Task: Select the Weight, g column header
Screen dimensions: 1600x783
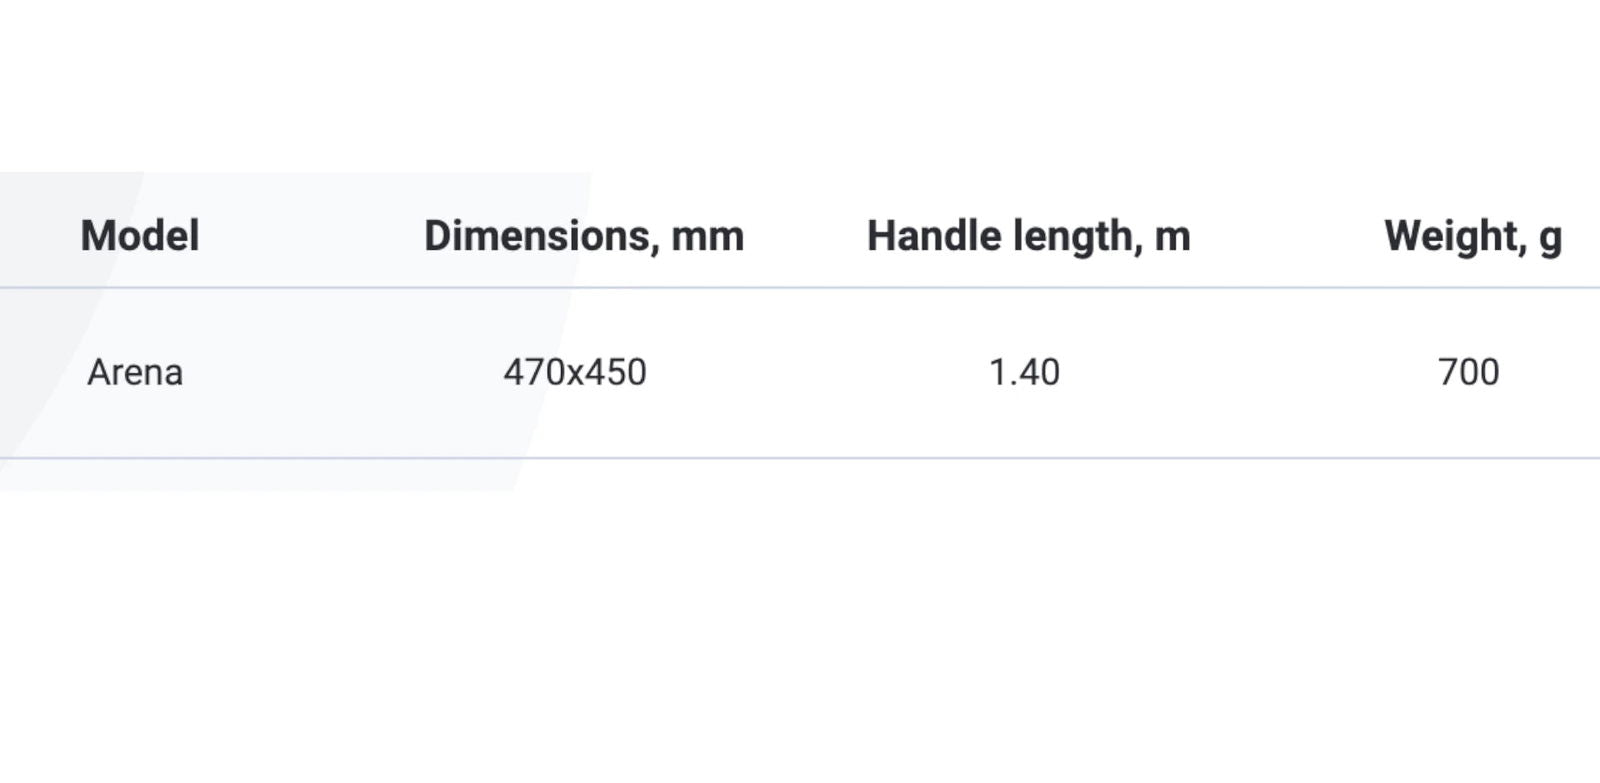Action: point(1473,237)
